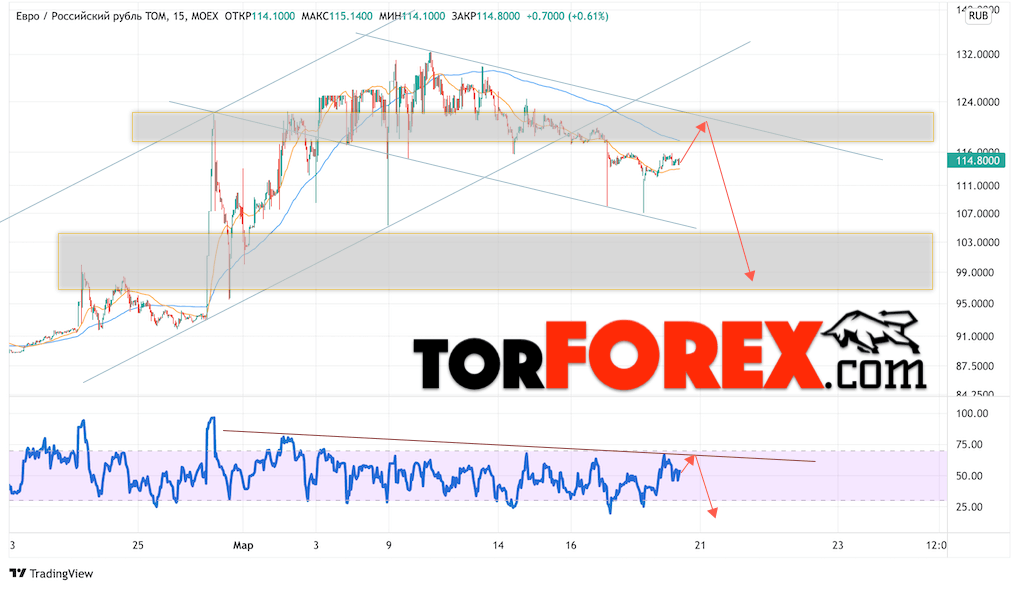Click the Мар date label on time axis
Image resolution: width=1019 pixels, height=589 pixels.
pyautogui.click(x=243, y=545)
